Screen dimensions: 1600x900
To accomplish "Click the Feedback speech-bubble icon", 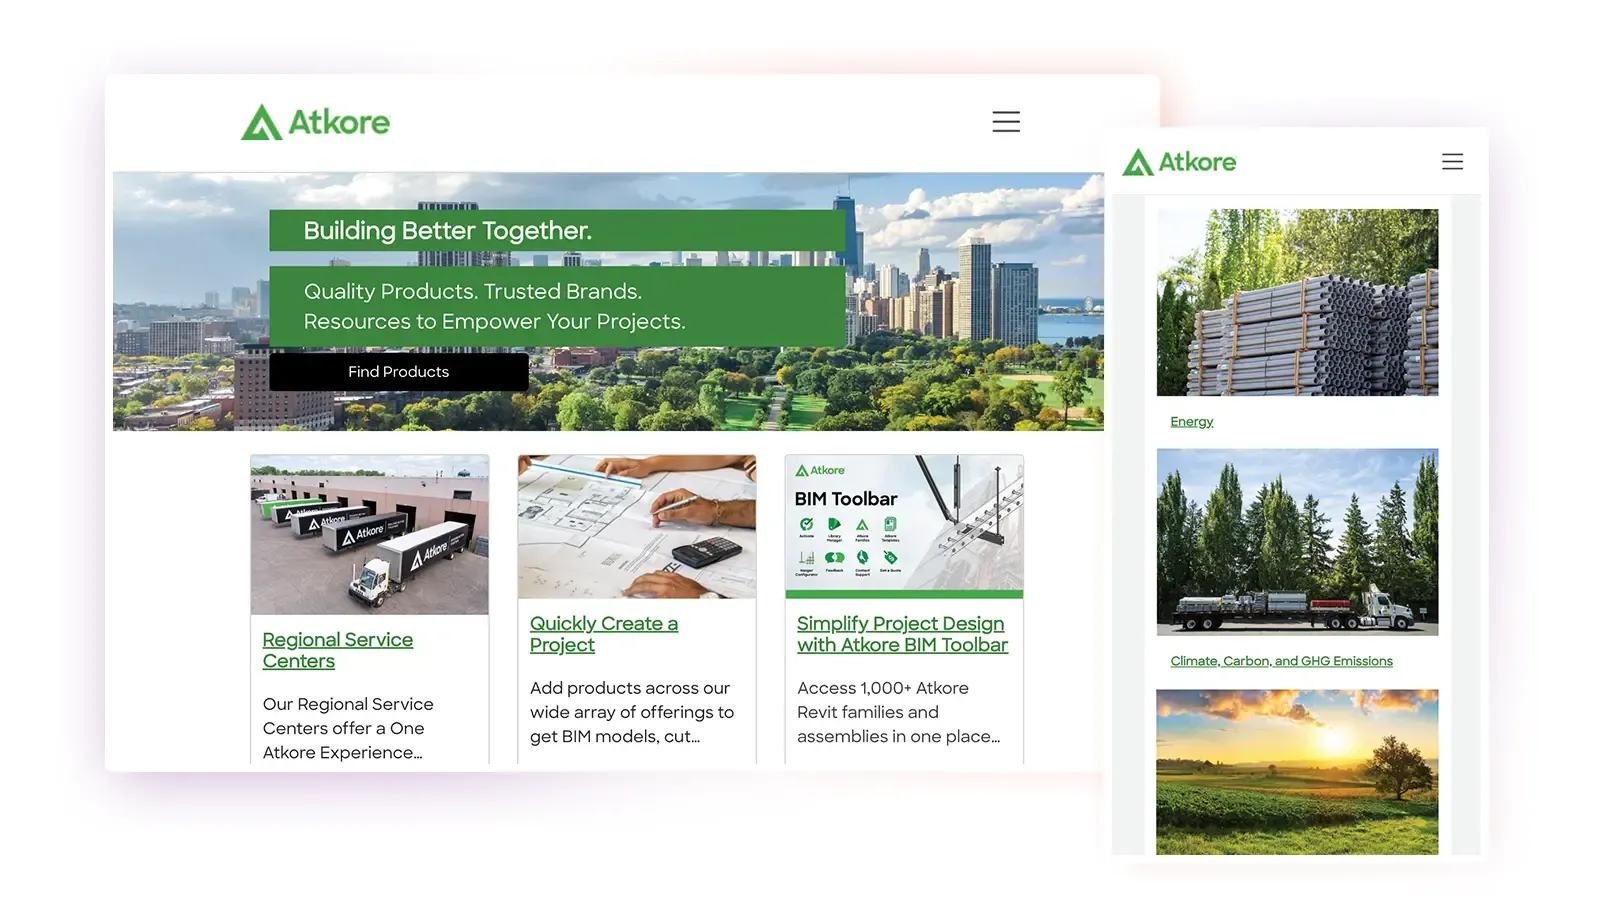I will pyautogui.click(x=835, y=557).
